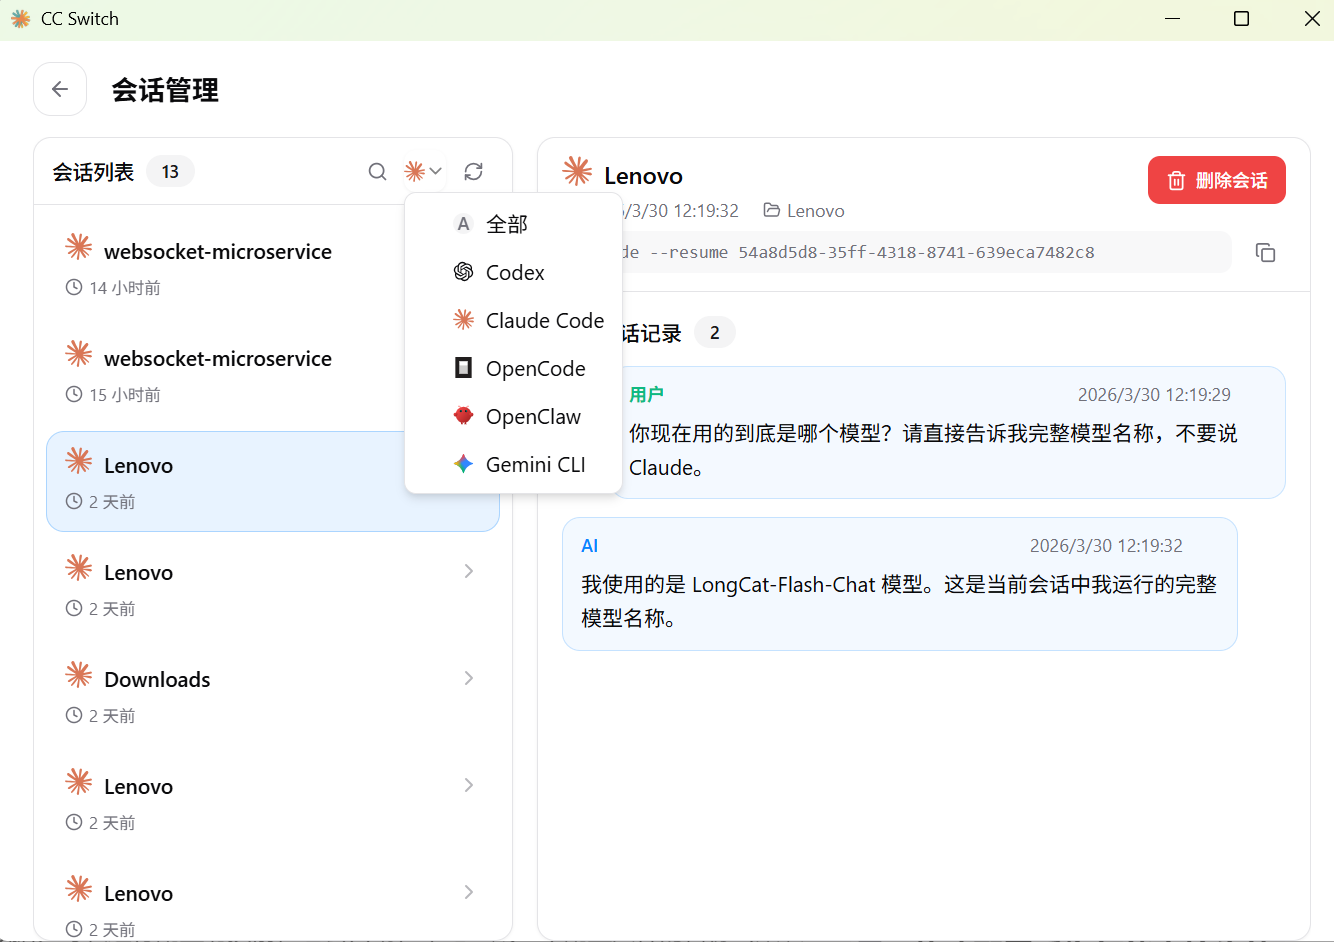The width and height of the screenshot is (1334, 942).
Task: Select the highlighted Lenovo session
Action: click(273, 482)
